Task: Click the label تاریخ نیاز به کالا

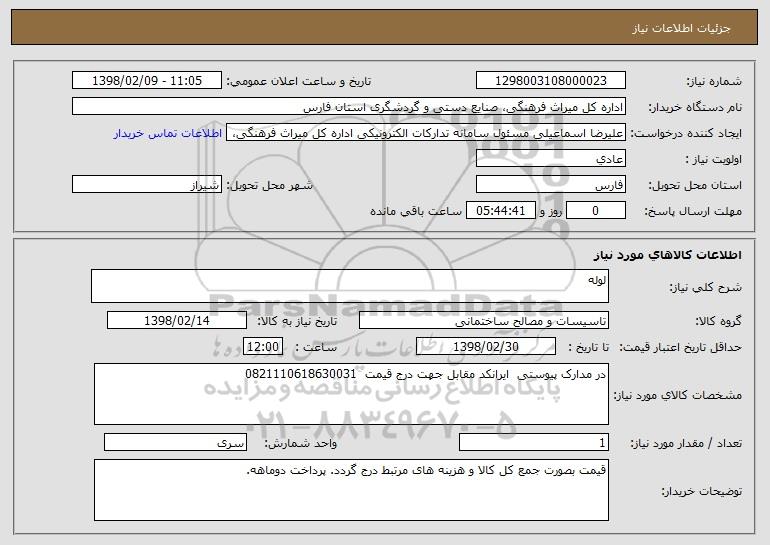Action: pyautogui.click(x=297, y=322)
